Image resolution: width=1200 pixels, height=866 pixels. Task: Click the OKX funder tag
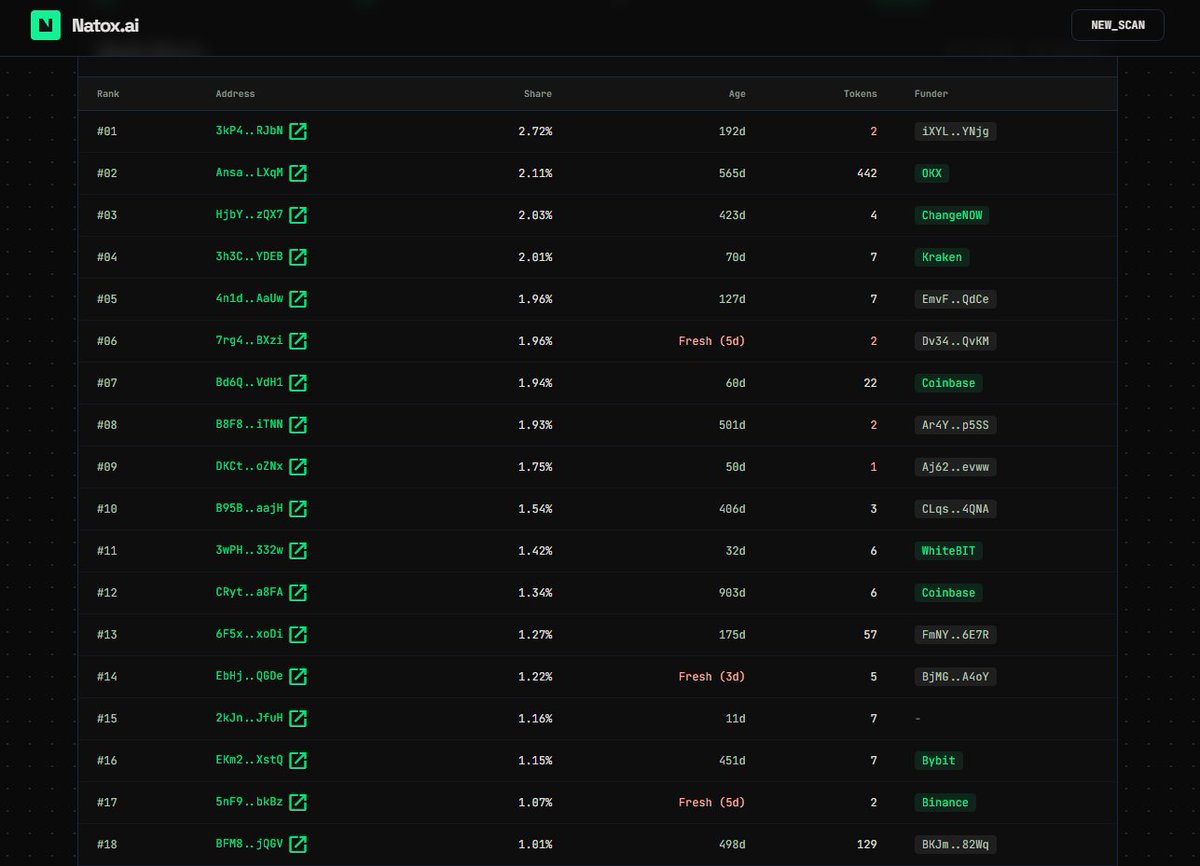[932, 173]
